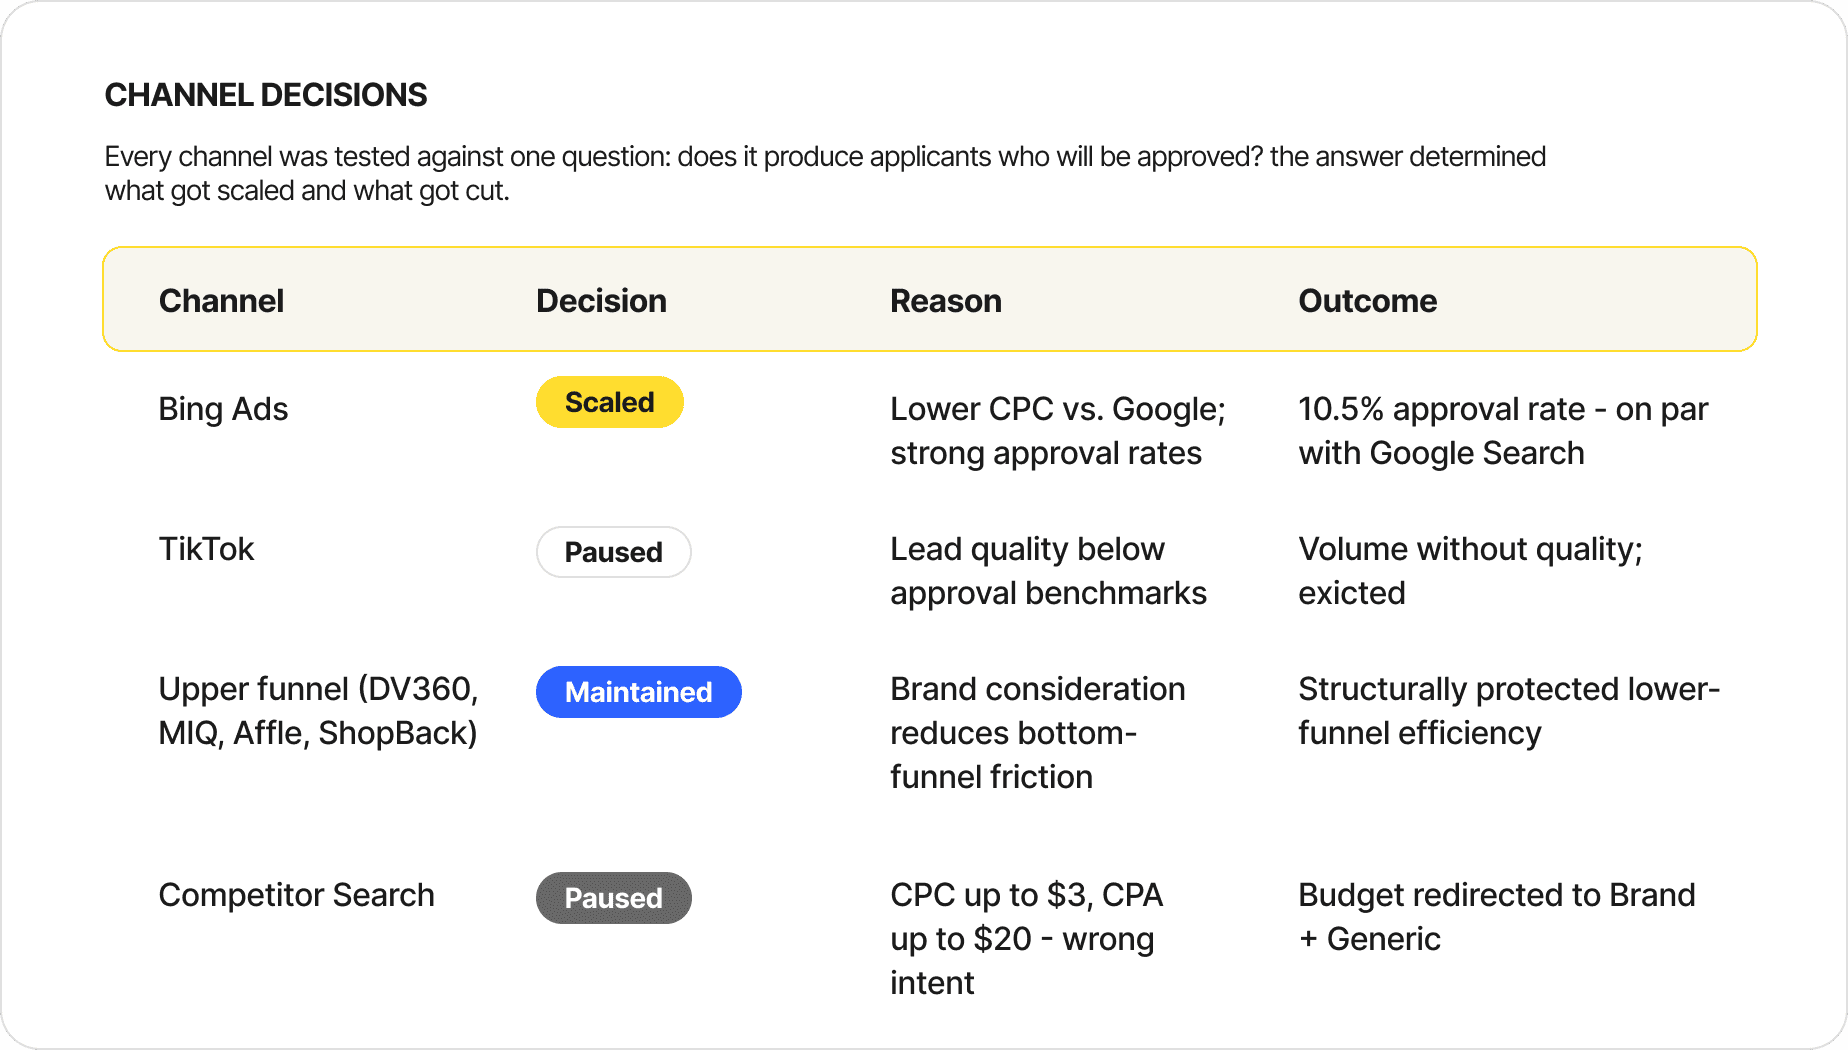This screenshot has height=1050, width=1848.
Task: Click the CHANNEL DECISIONS heading
Action: pos(266,95)
